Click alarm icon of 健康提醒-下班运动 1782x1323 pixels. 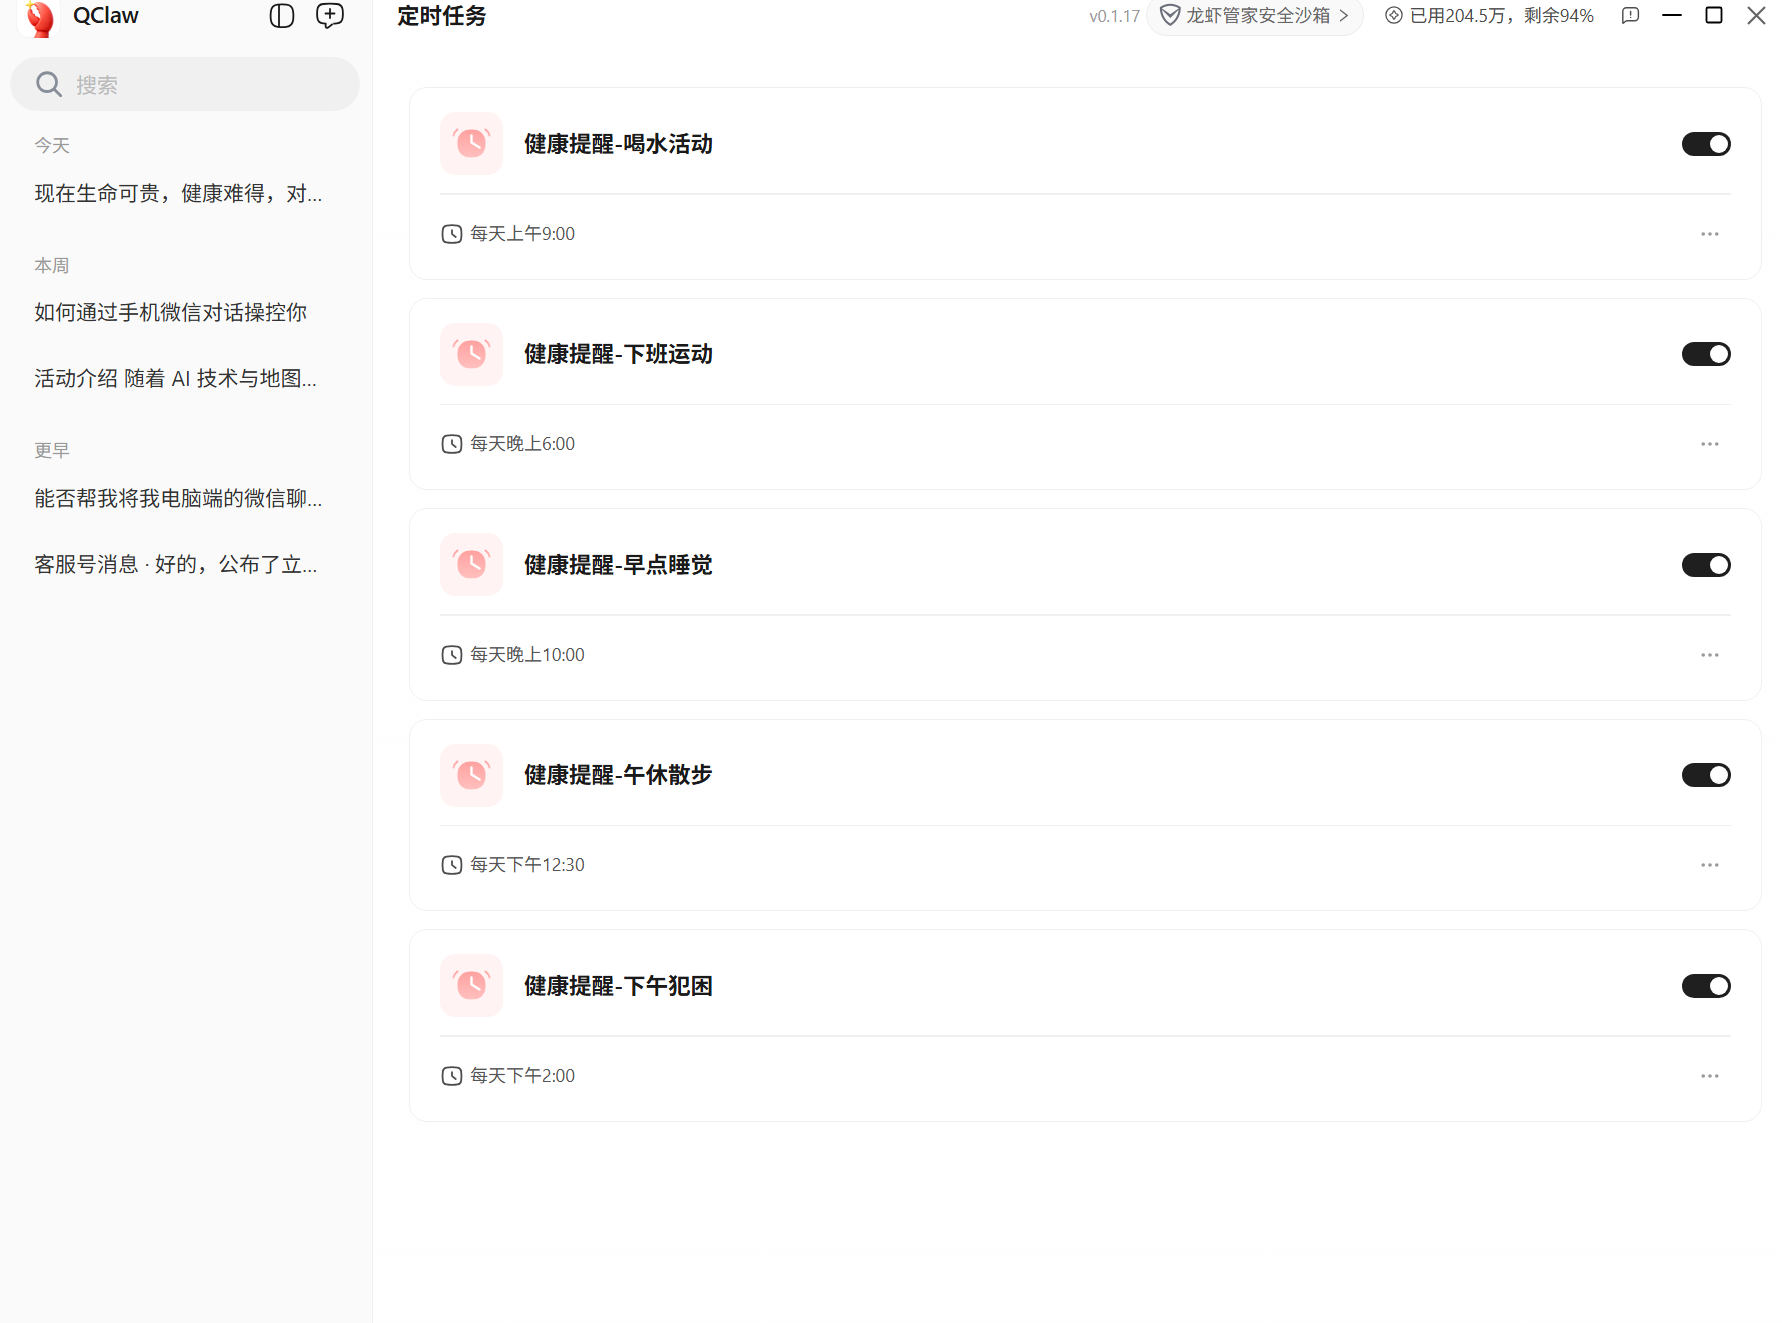tap(471, 354)
